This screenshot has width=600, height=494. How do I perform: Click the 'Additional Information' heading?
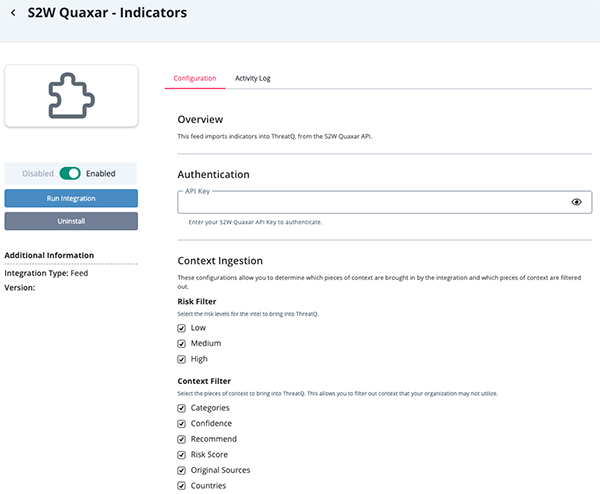coord(49,255)
